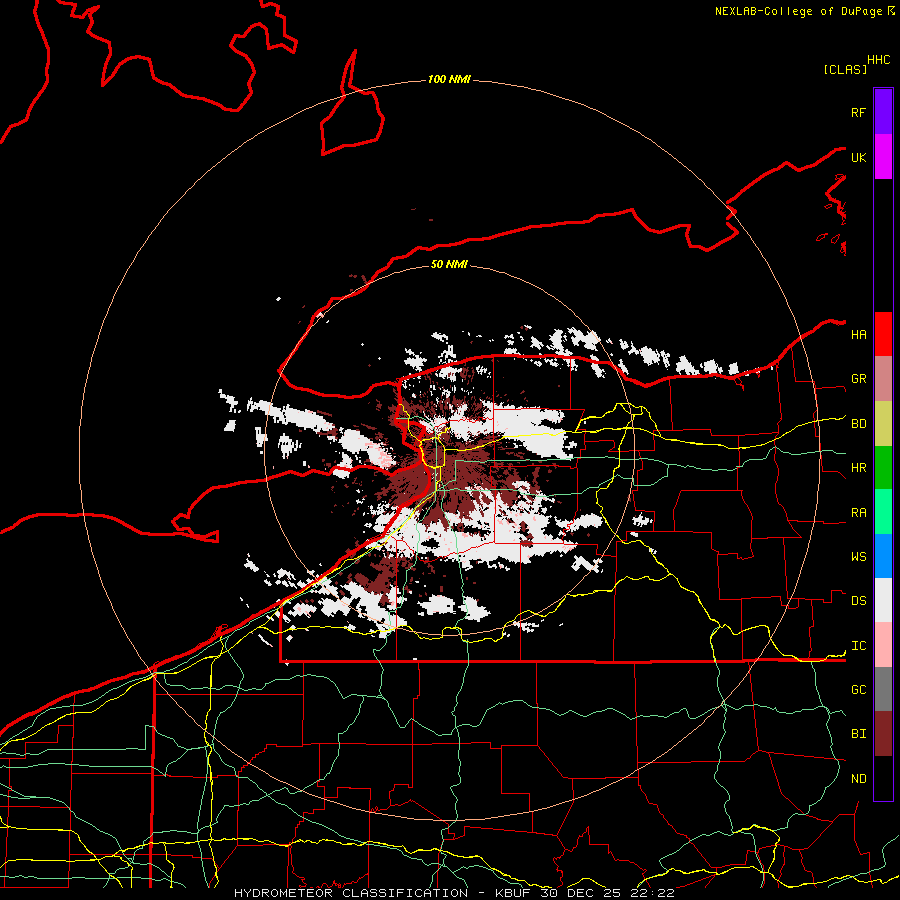The image size is (900, 900).
Task: Click the 'HA' legend label
Action: click(859, 335)
